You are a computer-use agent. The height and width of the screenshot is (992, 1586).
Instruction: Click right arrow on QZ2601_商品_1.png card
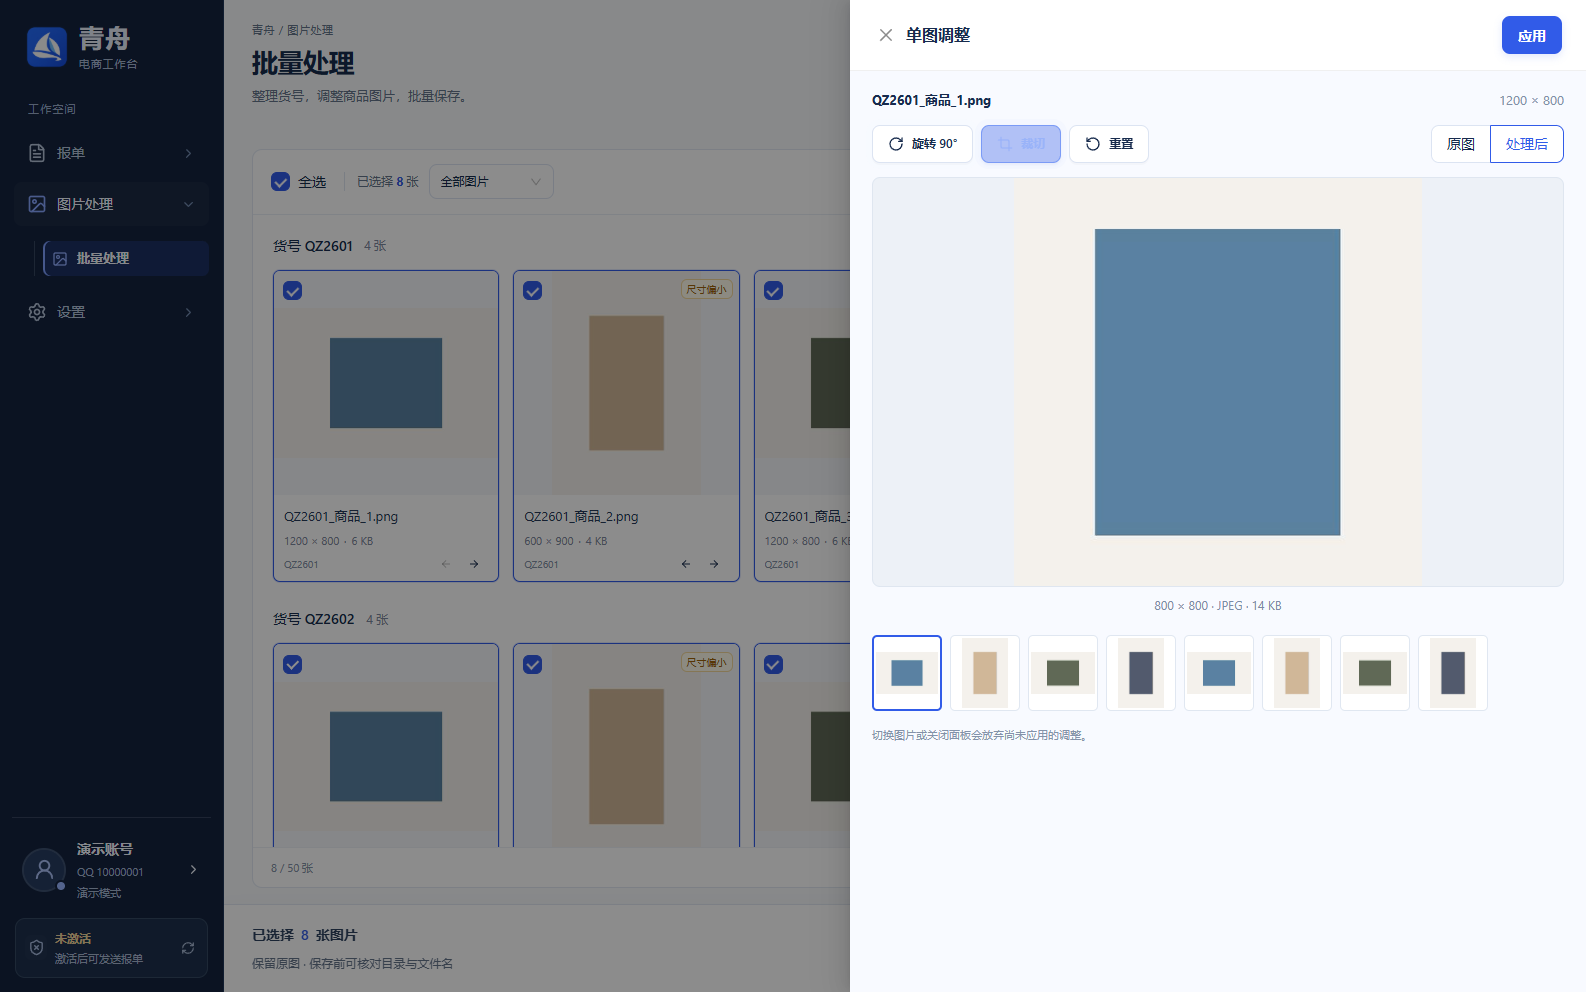474,564
